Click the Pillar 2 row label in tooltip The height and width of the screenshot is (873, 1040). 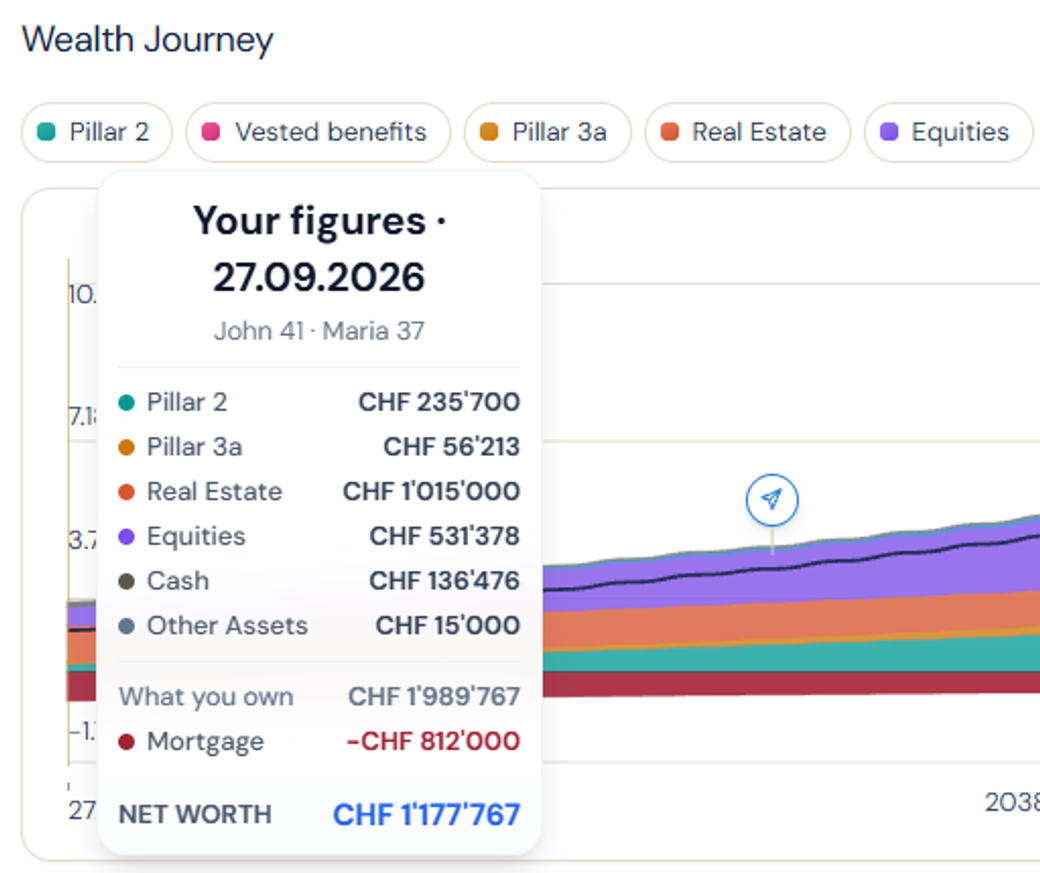(187, 402)
